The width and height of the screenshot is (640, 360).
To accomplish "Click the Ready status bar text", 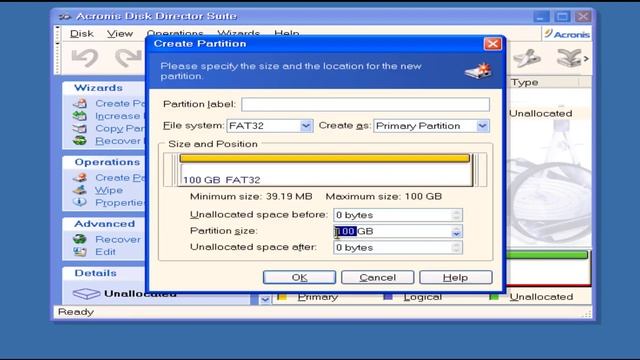I will [76, 312].
